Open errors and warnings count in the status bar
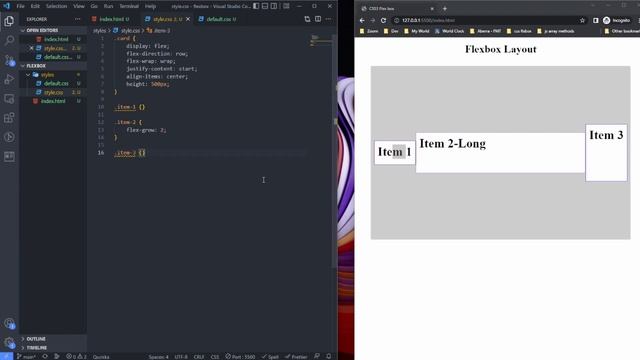The height and width of the screenshot is (360, 640). coord(76,356)
